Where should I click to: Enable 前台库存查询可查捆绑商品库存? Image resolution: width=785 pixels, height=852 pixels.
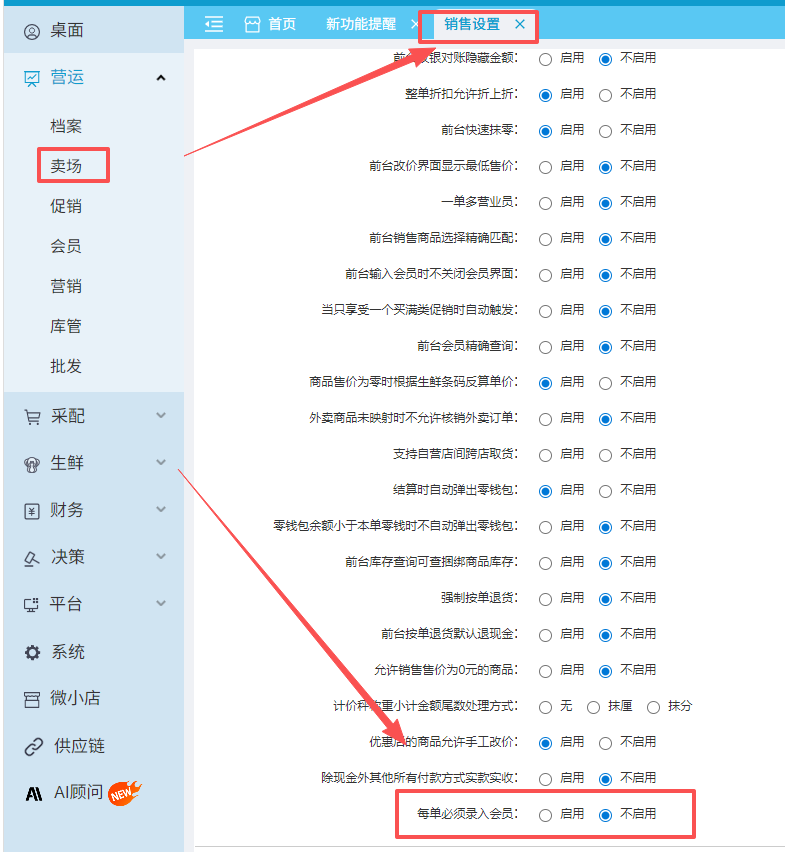pyautogui.click(x=545, y=563)
